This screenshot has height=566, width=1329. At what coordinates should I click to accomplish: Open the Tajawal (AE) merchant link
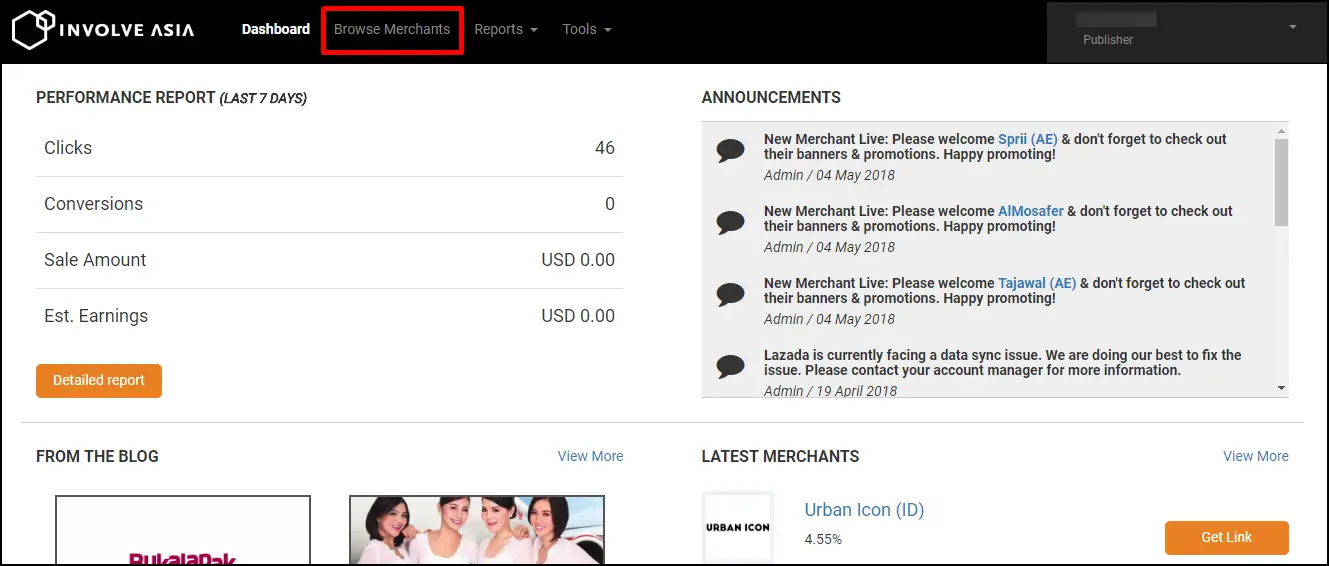pyautogui.click(x=1037, y=283)
